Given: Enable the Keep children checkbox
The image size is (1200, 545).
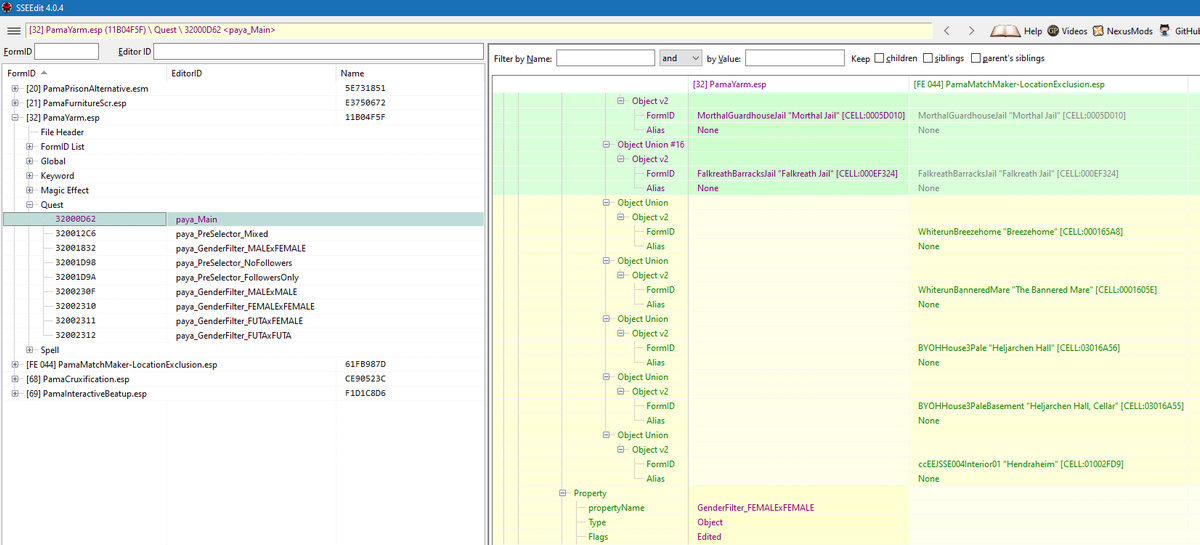Looking at the screenshot, I should [881, 58].
